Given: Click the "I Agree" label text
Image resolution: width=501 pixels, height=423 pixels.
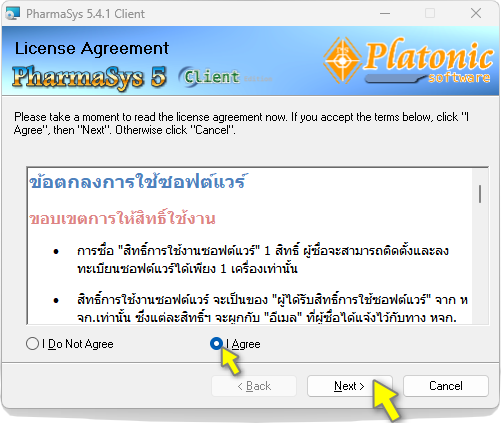Looking at the screenshot, I should tap(243, 344).
